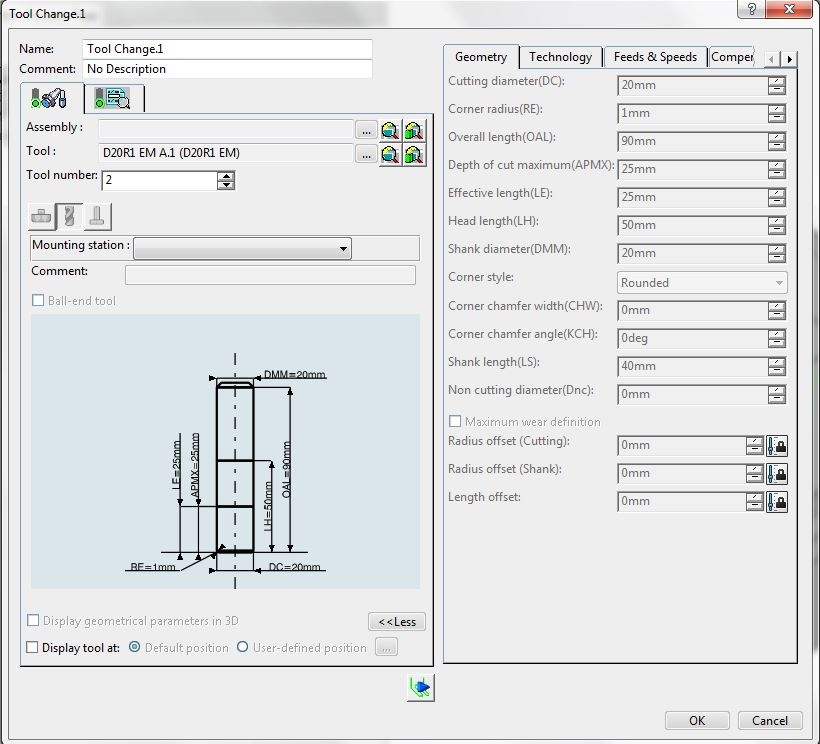Select the User-defined position radio button
This screenshot has height=744, width=820.
point(243,648)
